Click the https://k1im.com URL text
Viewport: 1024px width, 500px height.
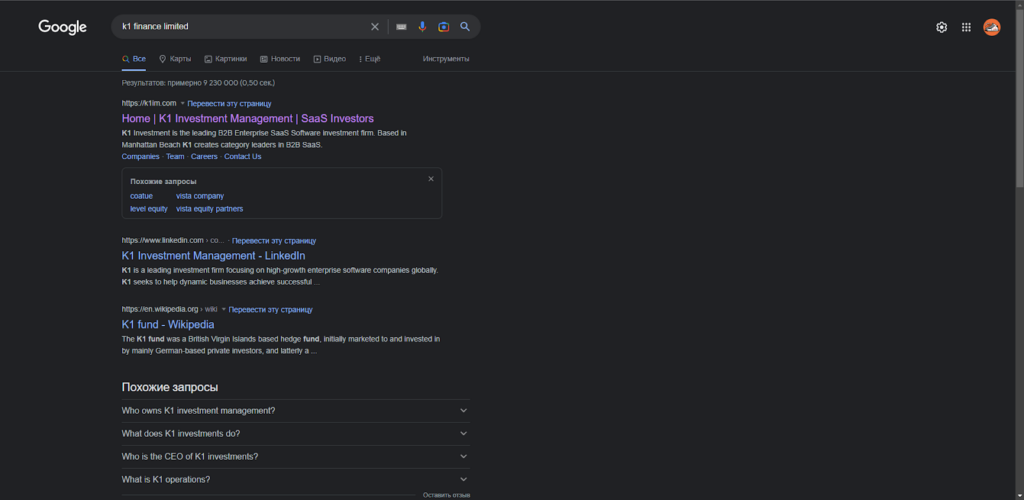point(149,103)
